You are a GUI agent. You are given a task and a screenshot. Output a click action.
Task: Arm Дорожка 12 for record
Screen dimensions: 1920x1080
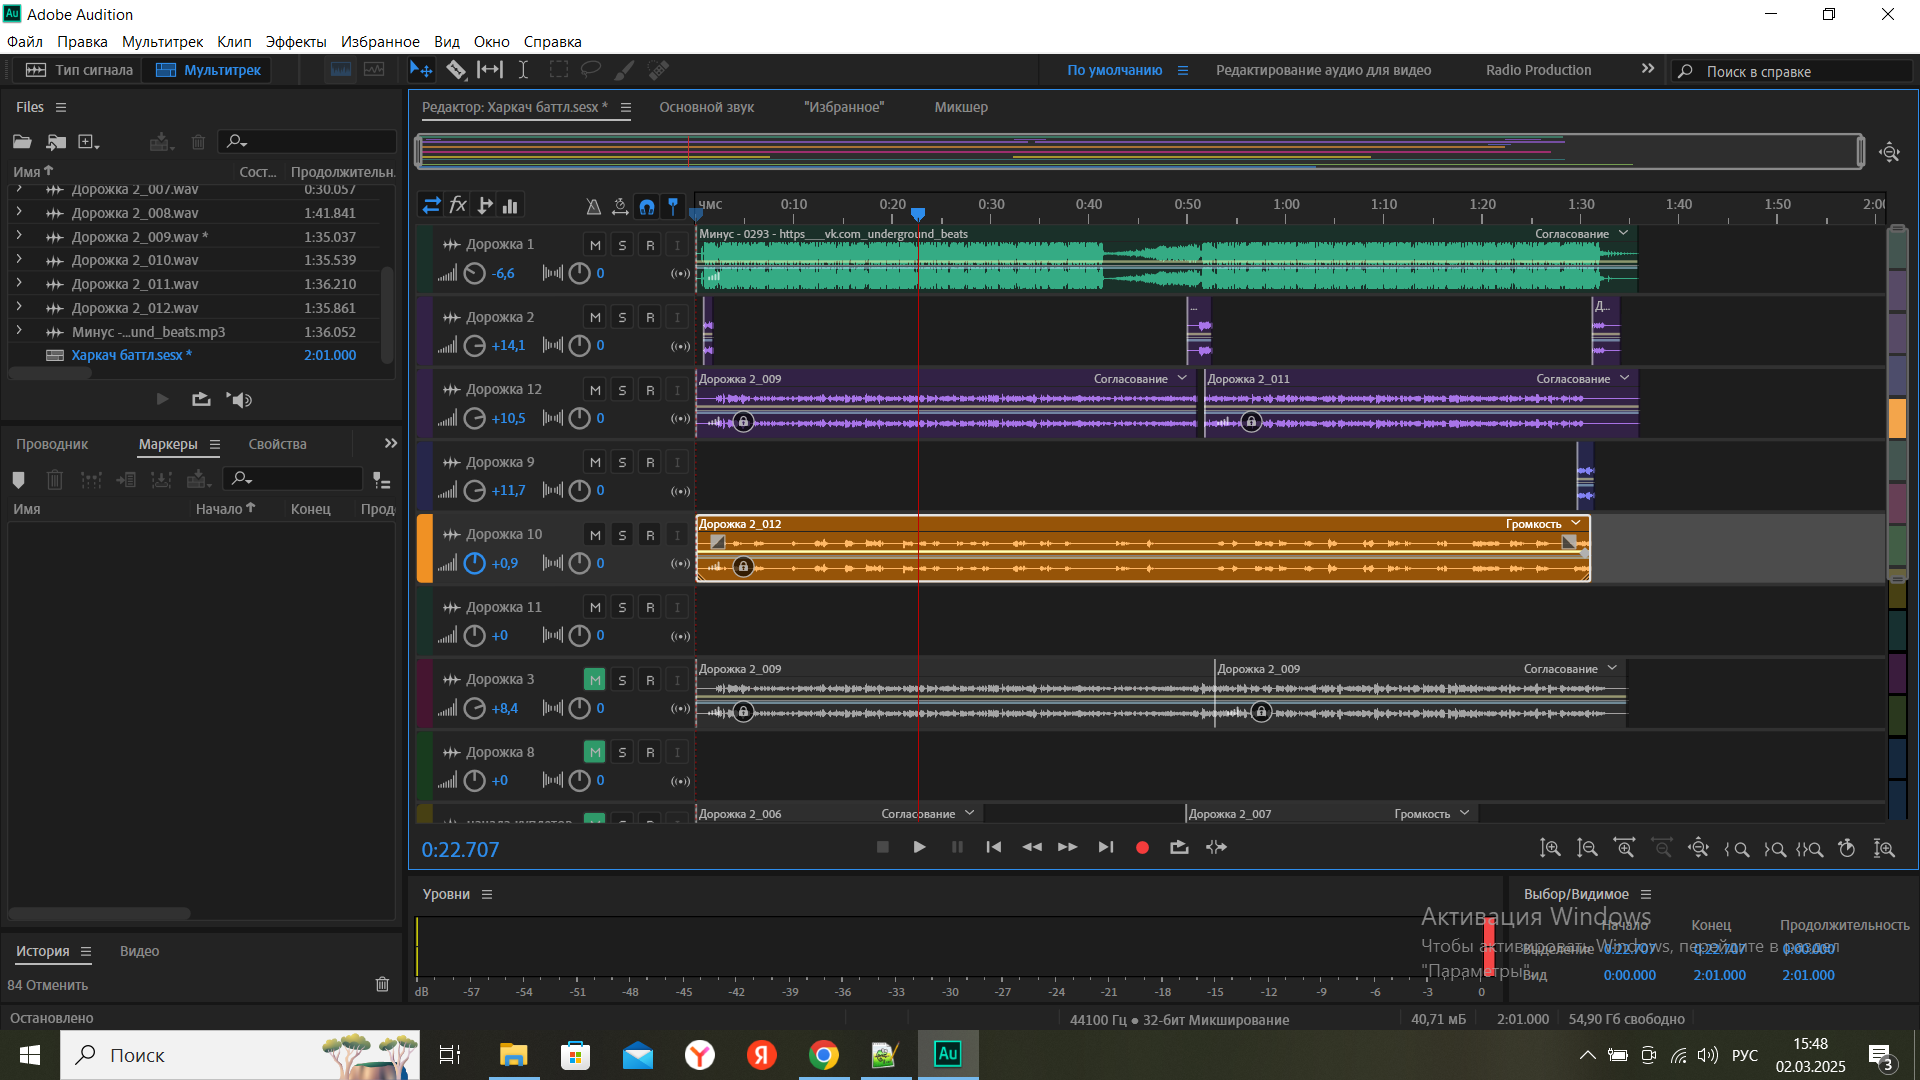click(x=650, y=390)
